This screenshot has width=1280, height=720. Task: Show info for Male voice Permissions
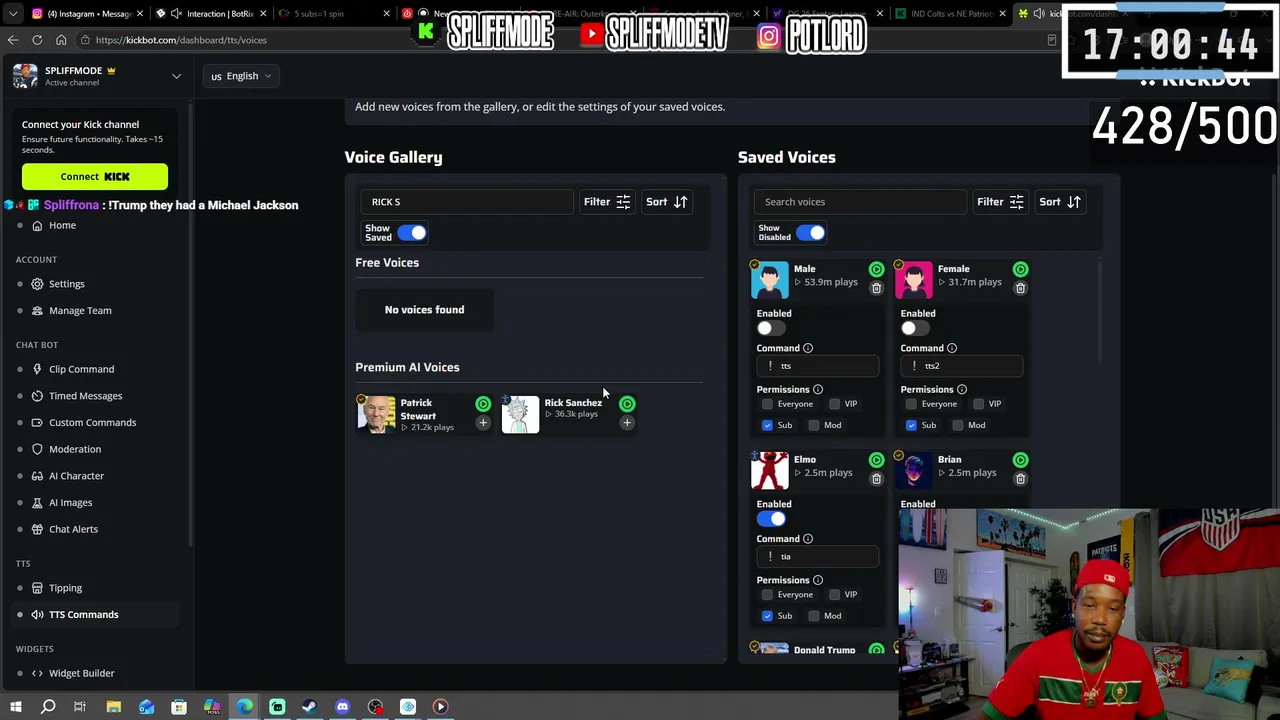[x=818, y=389]
